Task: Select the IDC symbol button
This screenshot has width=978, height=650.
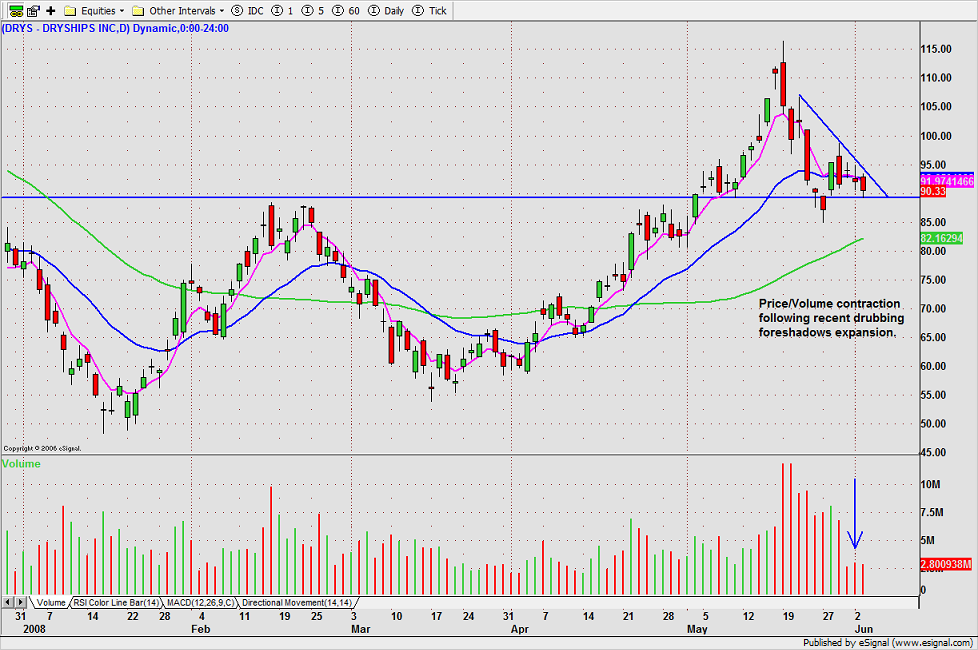Action: 247,11
